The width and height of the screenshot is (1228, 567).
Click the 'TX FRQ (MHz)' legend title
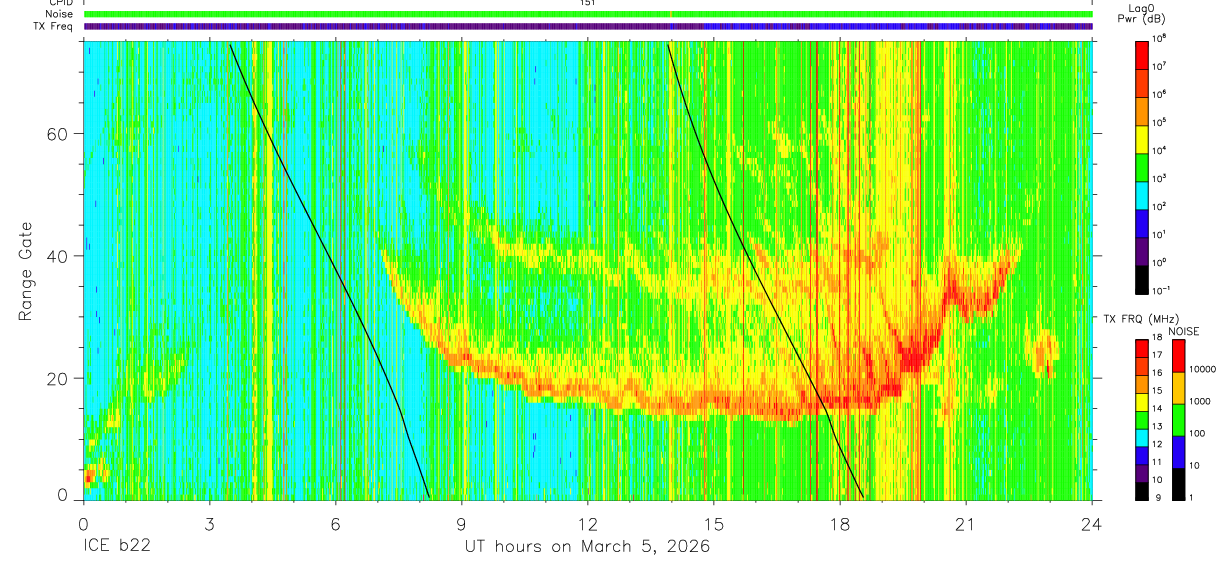point(1140,319)
